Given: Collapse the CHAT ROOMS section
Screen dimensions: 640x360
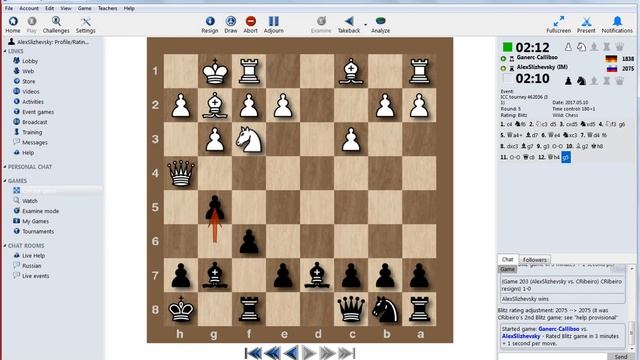Looking at the screenshot, I should (5, 246).
